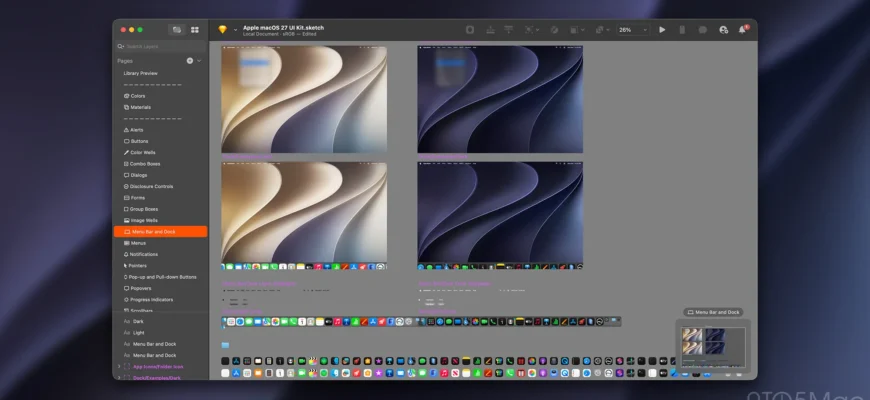Expand the Dock/Examples/Dark group
870x400 pixels.
point(119,377)
